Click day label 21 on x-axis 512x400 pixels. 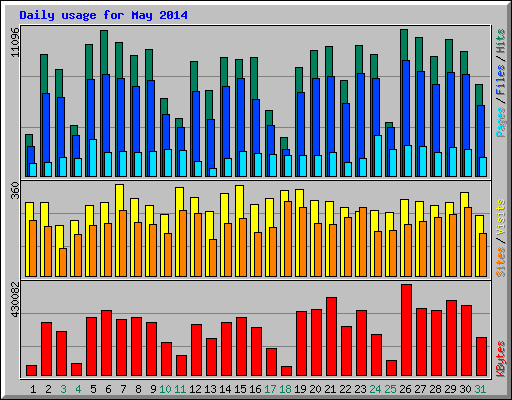click(x=330, y=389)
